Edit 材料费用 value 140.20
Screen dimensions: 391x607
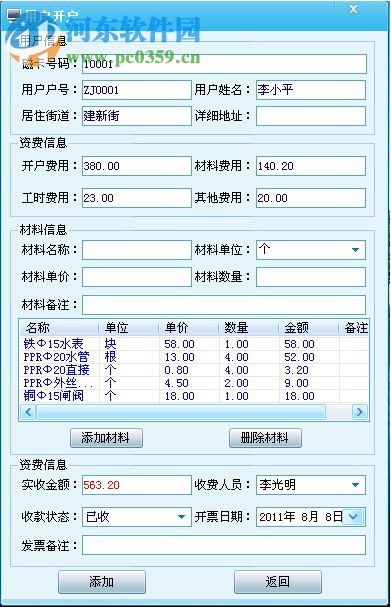(x=310, y=166)
